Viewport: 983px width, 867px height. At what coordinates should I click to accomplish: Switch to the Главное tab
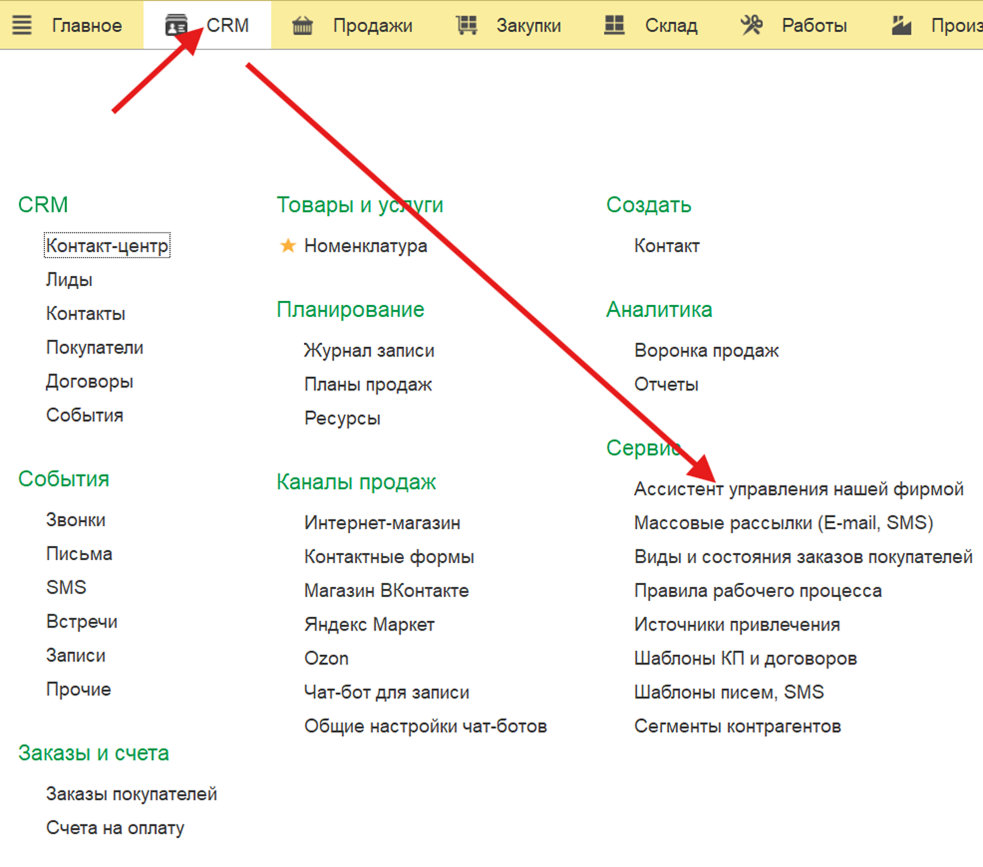tap(87, 25)
